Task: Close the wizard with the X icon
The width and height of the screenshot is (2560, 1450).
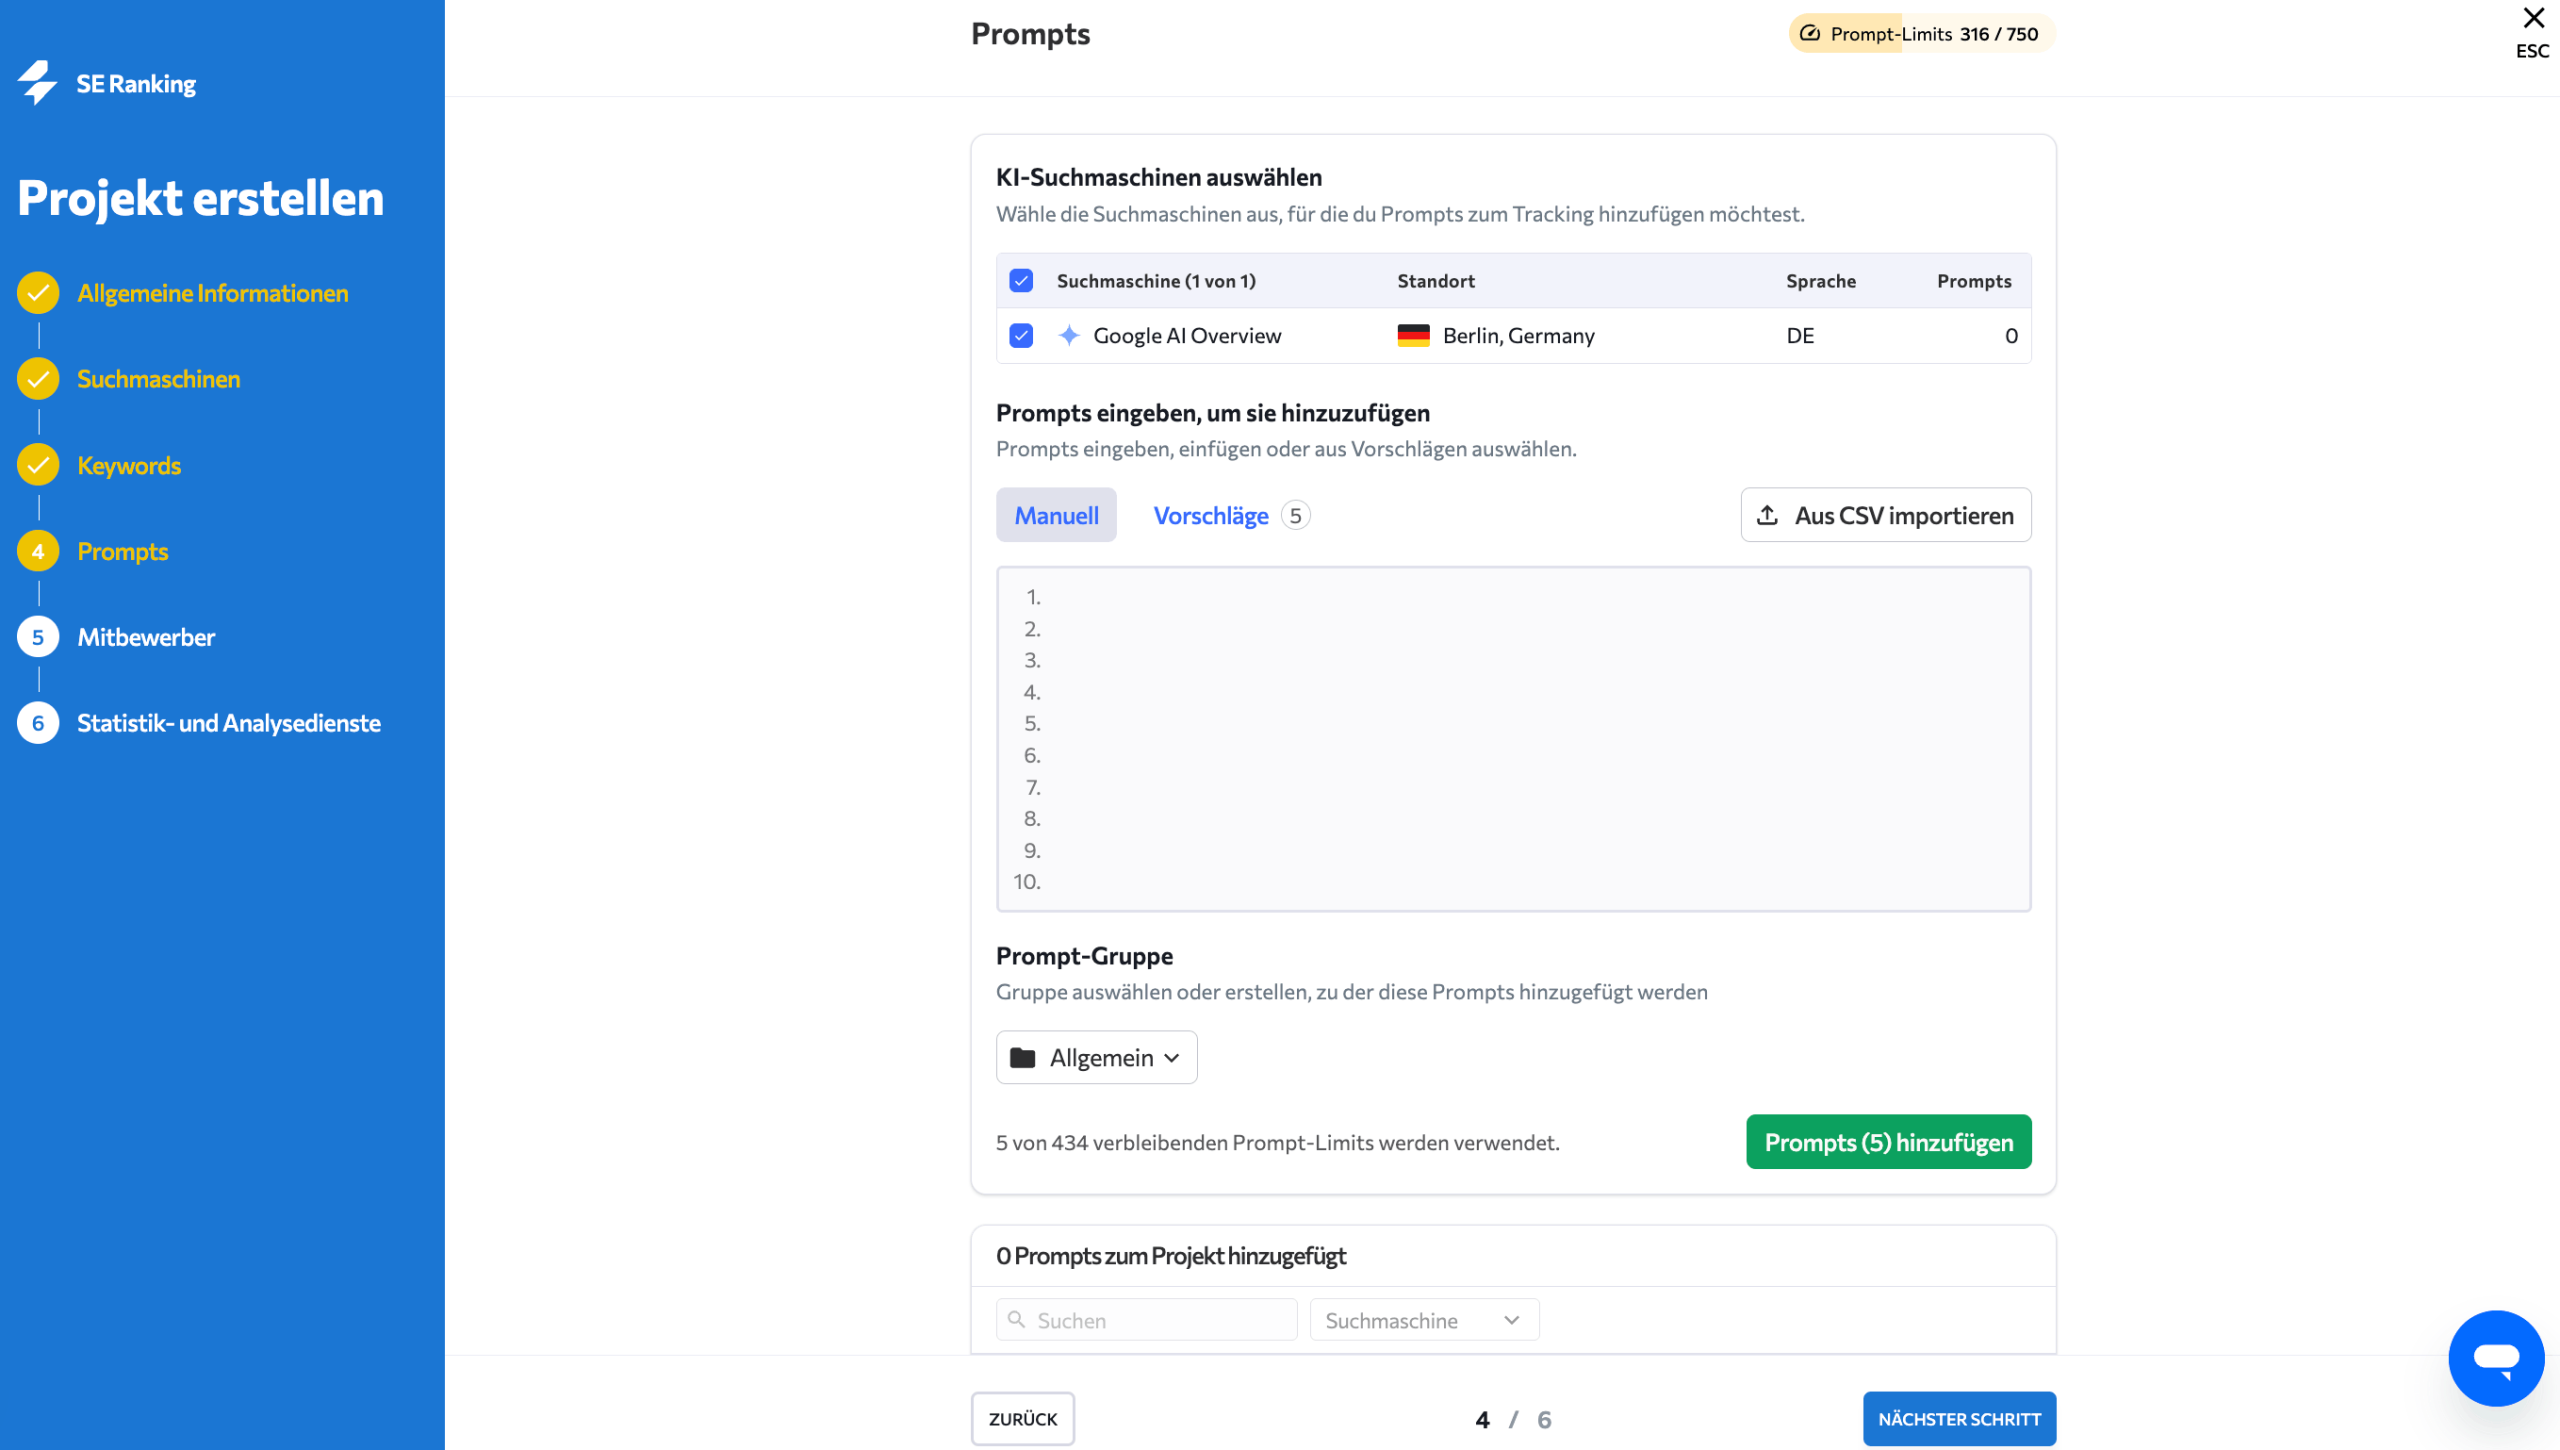Action: [x=2533, y=18]
